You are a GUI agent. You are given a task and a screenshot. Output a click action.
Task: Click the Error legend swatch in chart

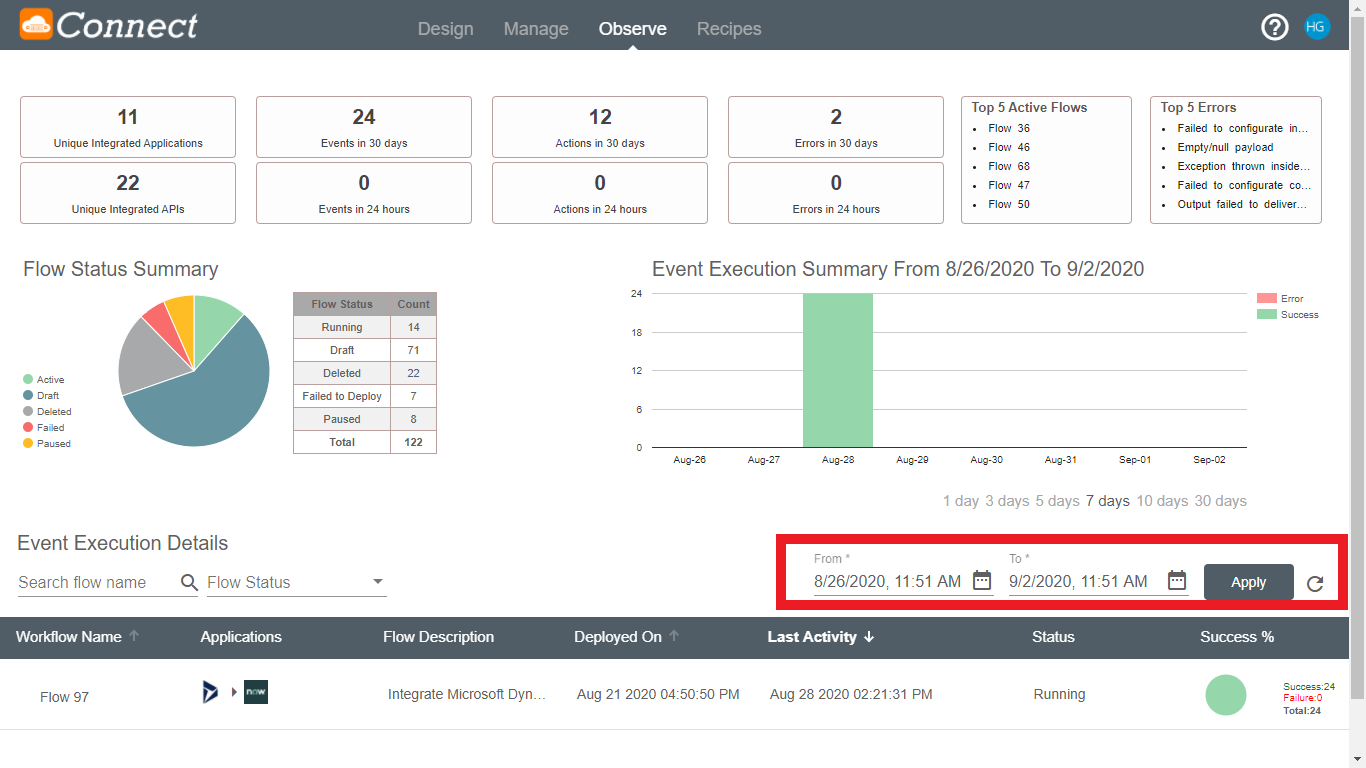tap(1267, 299)
